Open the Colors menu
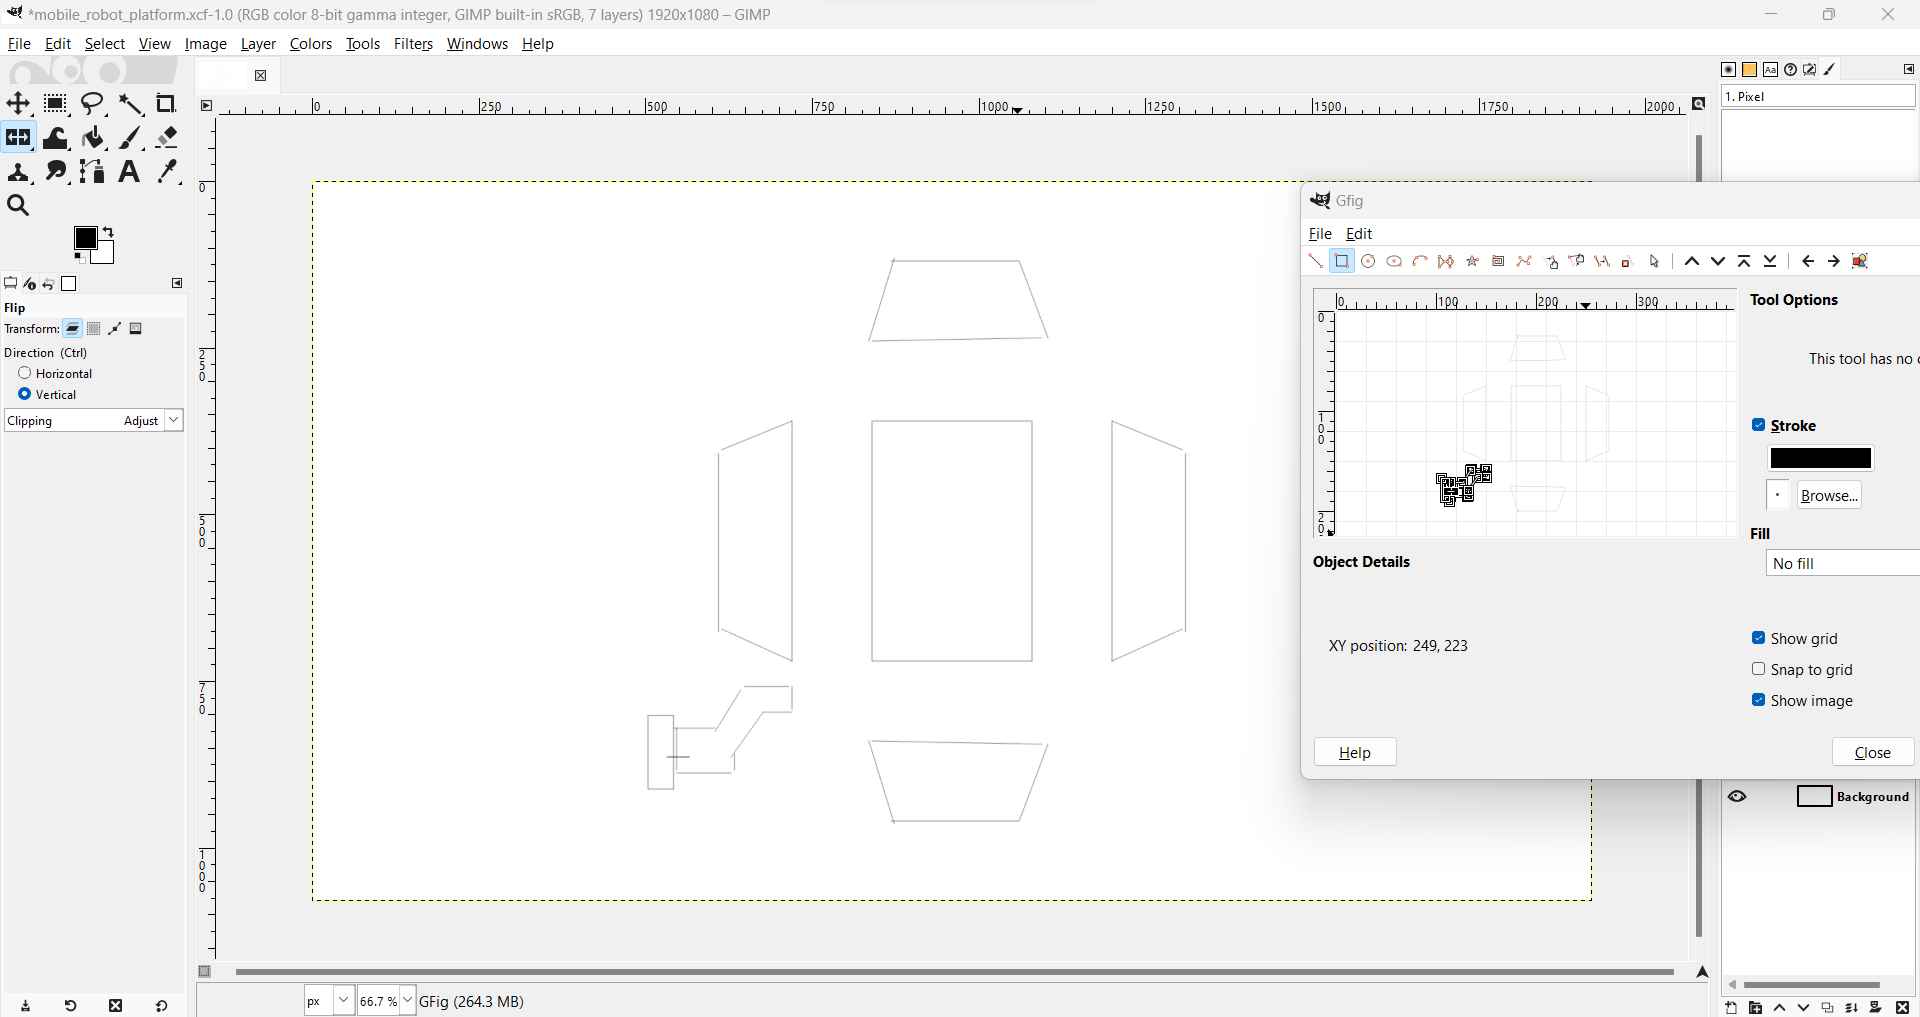 pos(311,44)
